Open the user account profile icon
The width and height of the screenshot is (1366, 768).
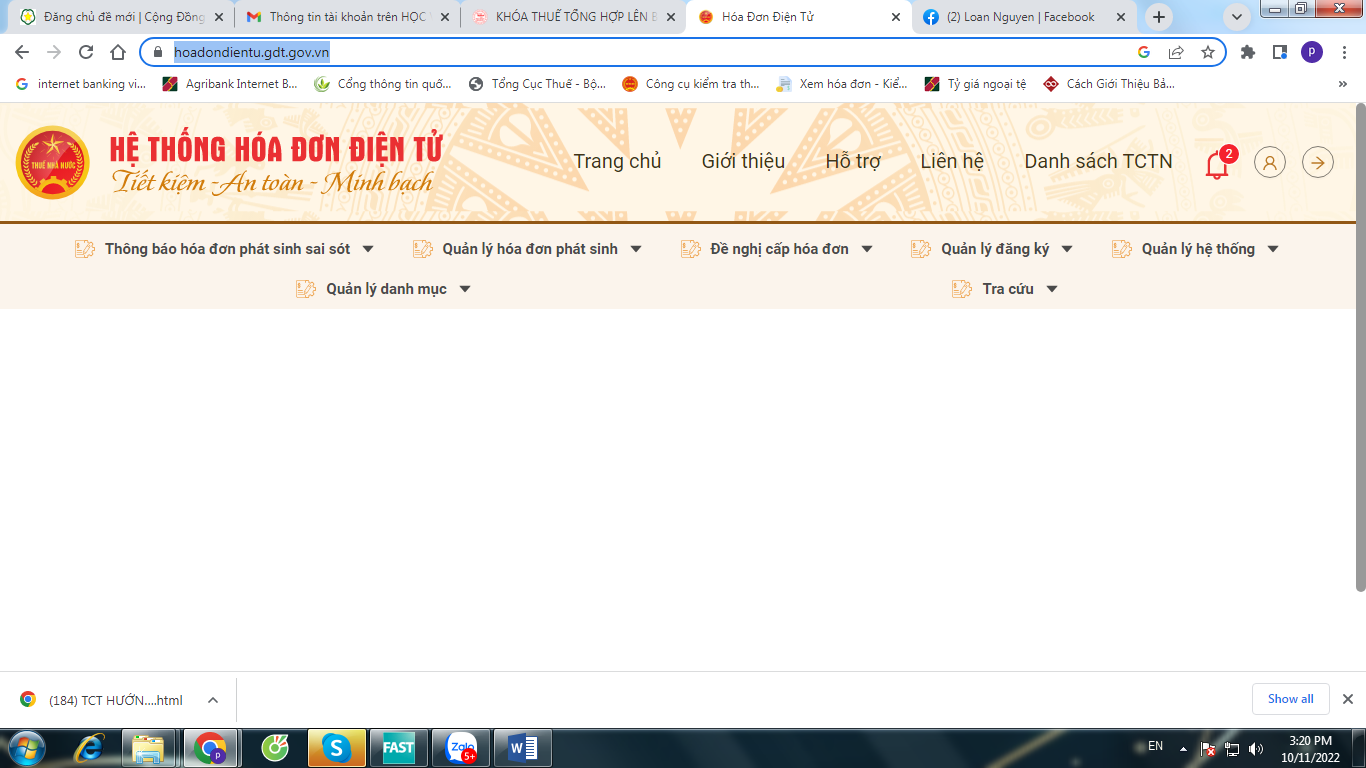(1269, 162)
